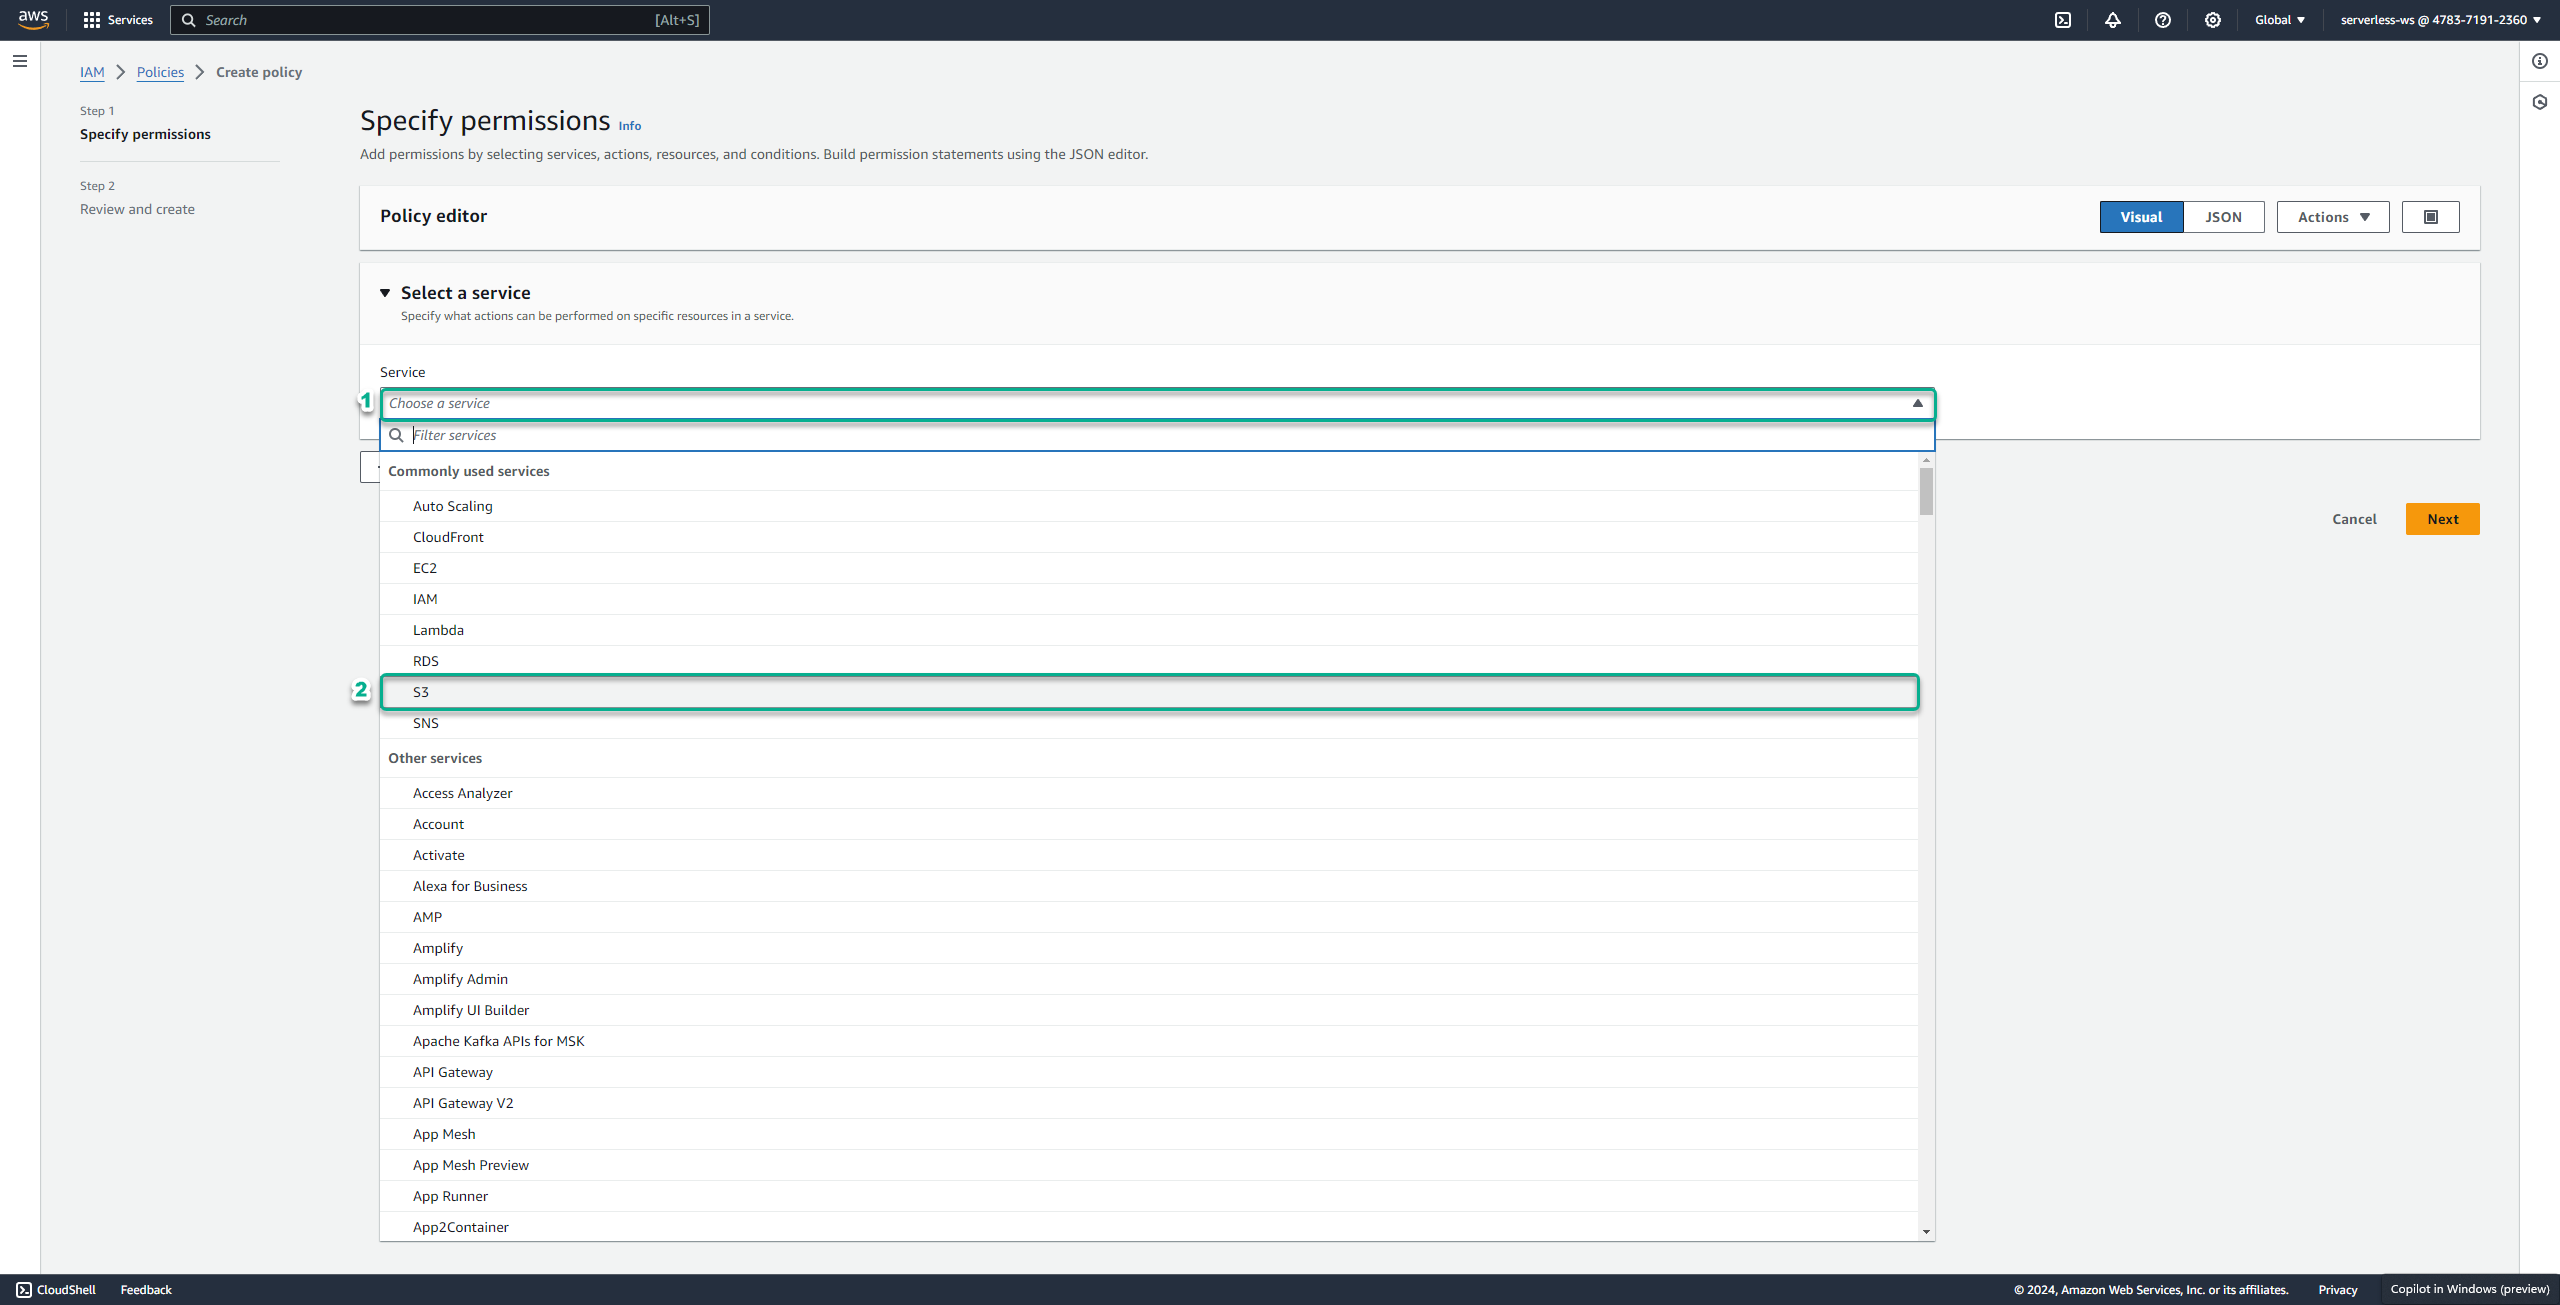The image size is (2560, 1305).
Task: Open the serverless-ws account menu
Action: (2441, 20)
